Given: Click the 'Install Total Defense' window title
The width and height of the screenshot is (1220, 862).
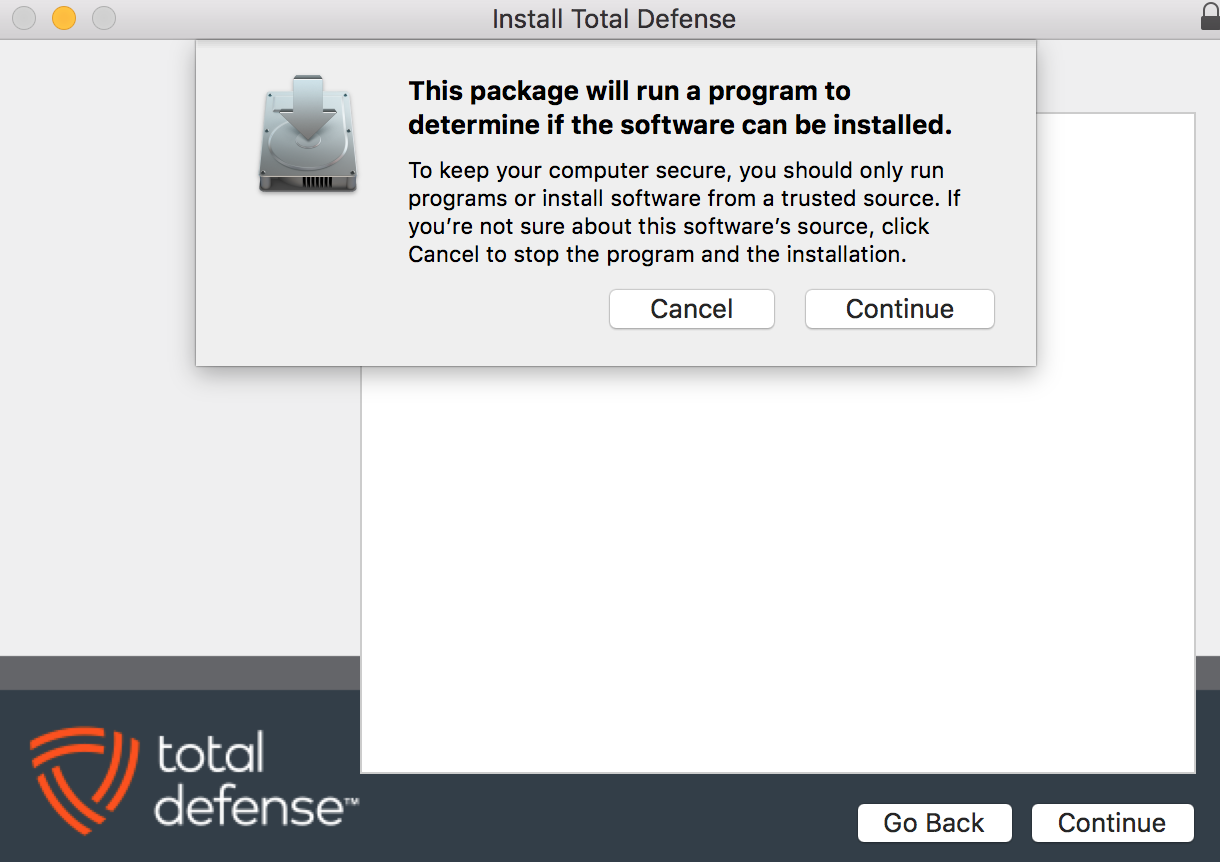Looking at the screenshot, I should [x=614, y=19].
